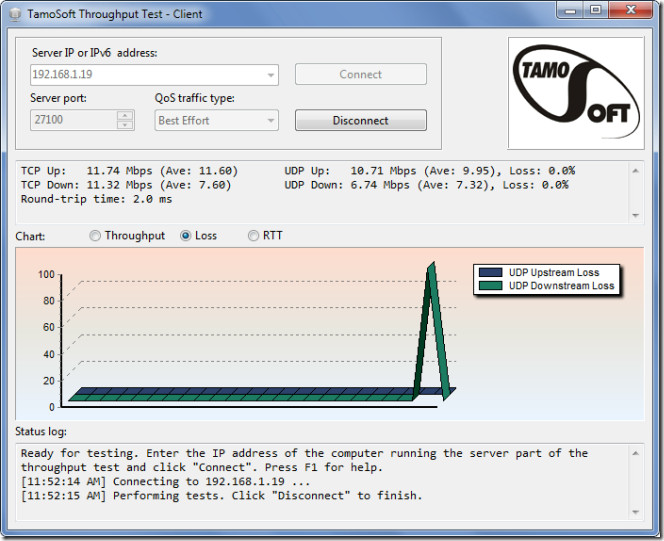Click the Server port field showing 27100
The width and height of the screenshot is (664, 541).
click(x=82, y=120)
